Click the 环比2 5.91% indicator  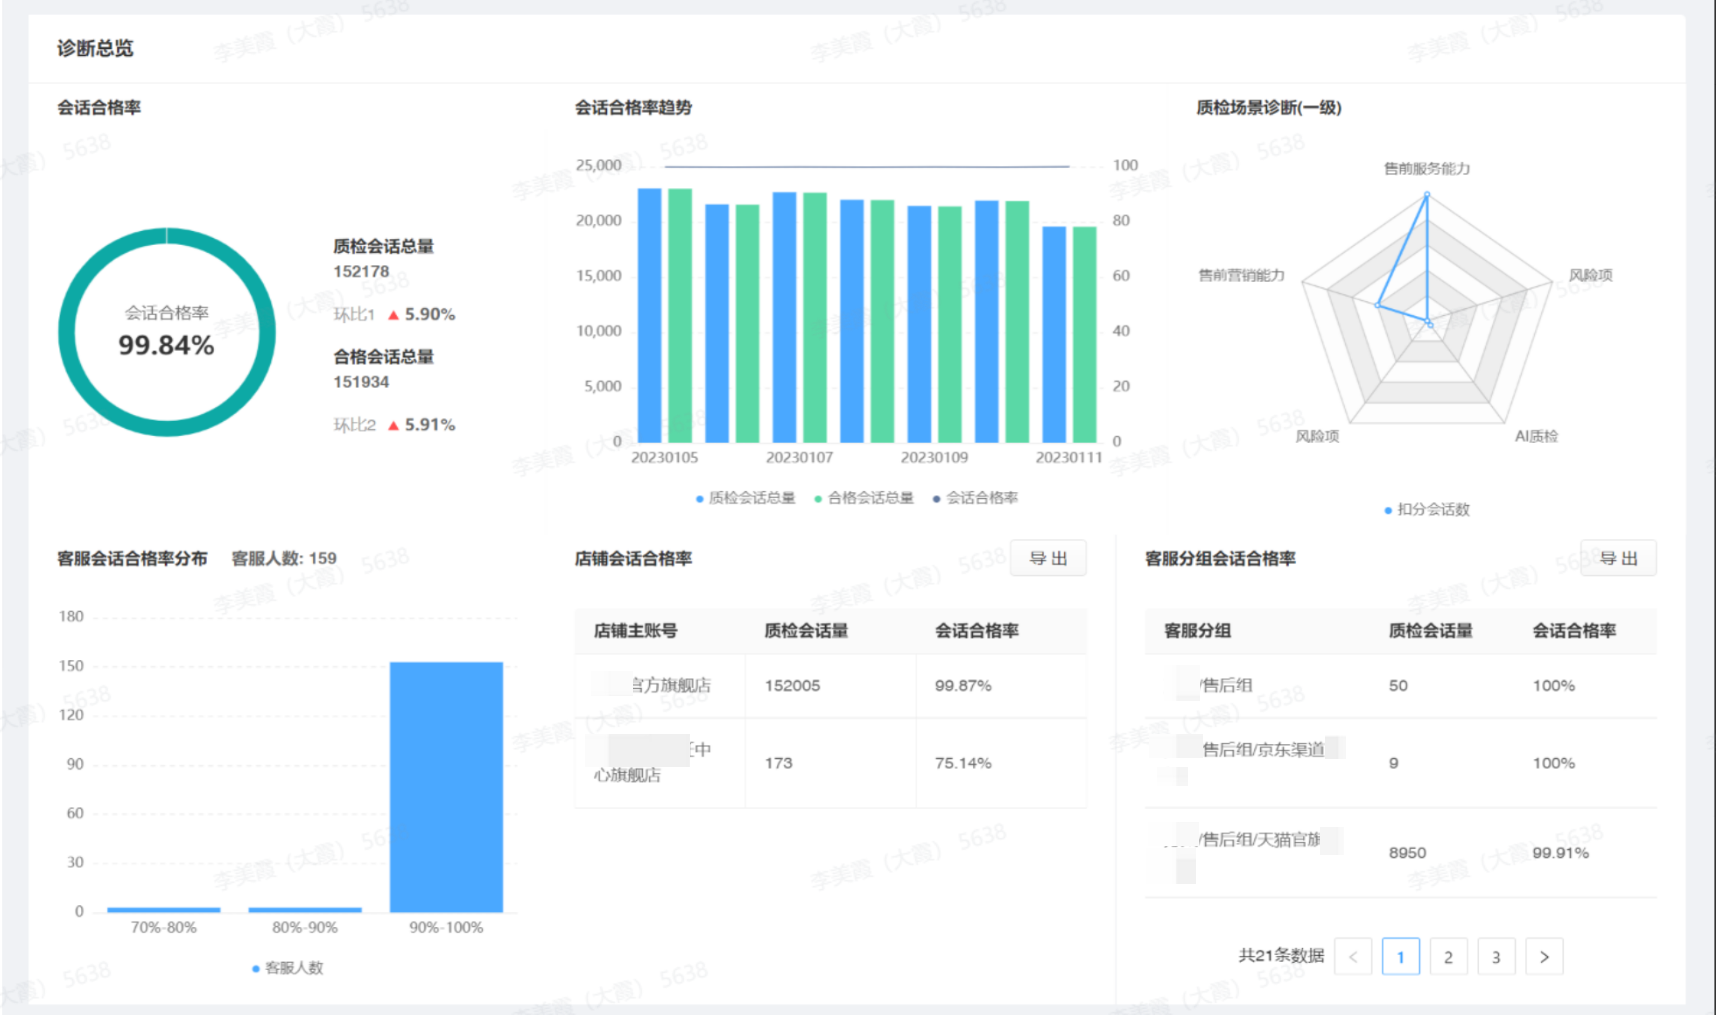[394, 425]
